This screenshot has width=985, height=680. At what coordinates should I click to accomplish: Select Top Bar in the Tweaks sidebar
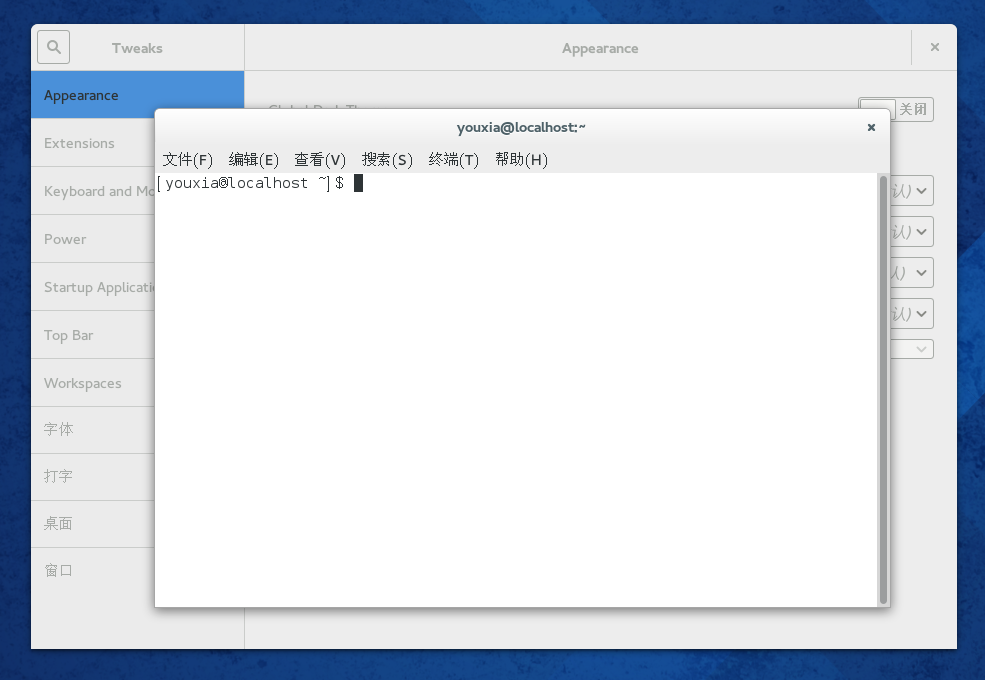(x=93, y=335)
